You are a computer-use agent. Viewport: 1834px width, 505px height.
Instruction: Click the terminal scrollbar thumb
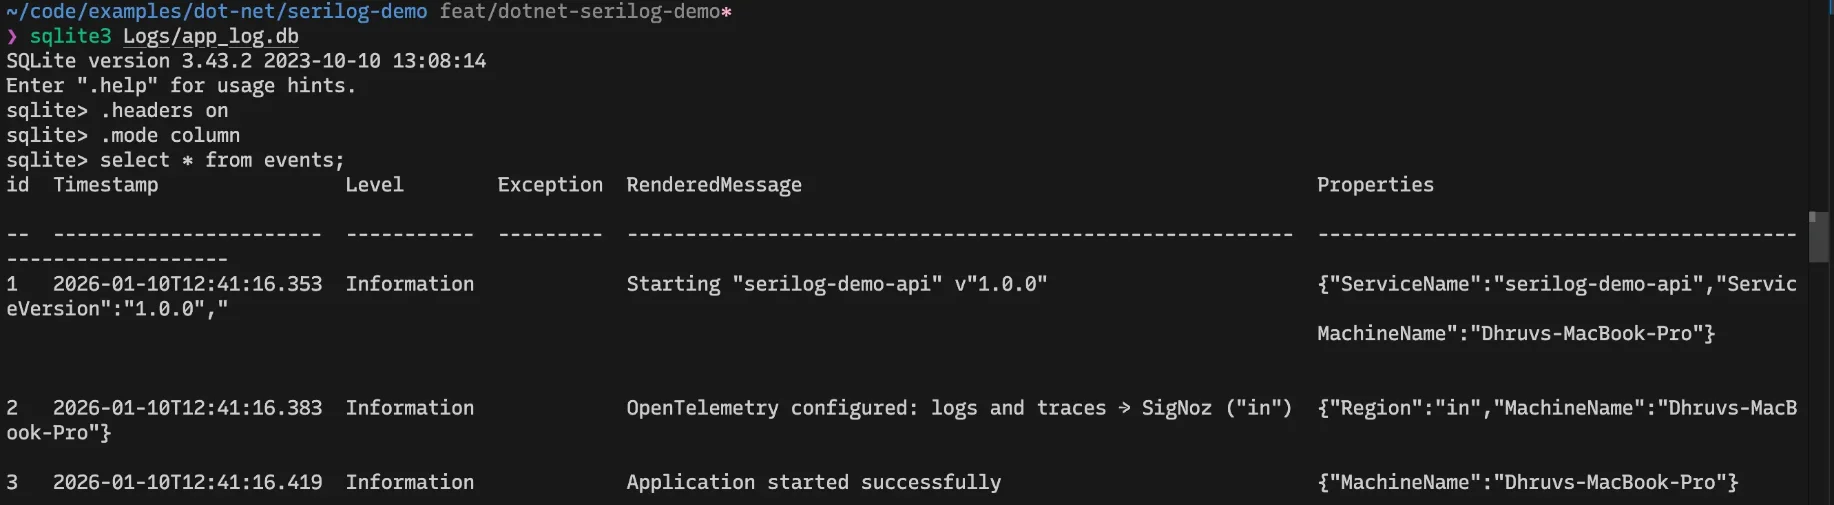pyautogui.click(x=1818, y=237)
